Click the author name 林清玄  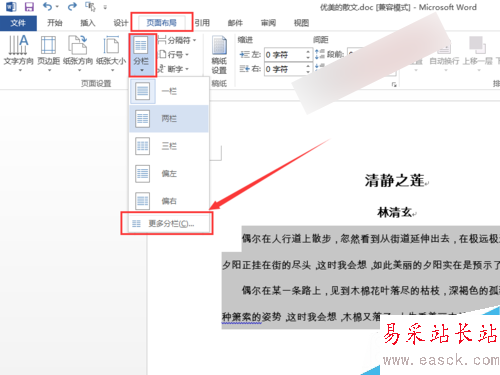pyautogui.click(x=395, y=212)
